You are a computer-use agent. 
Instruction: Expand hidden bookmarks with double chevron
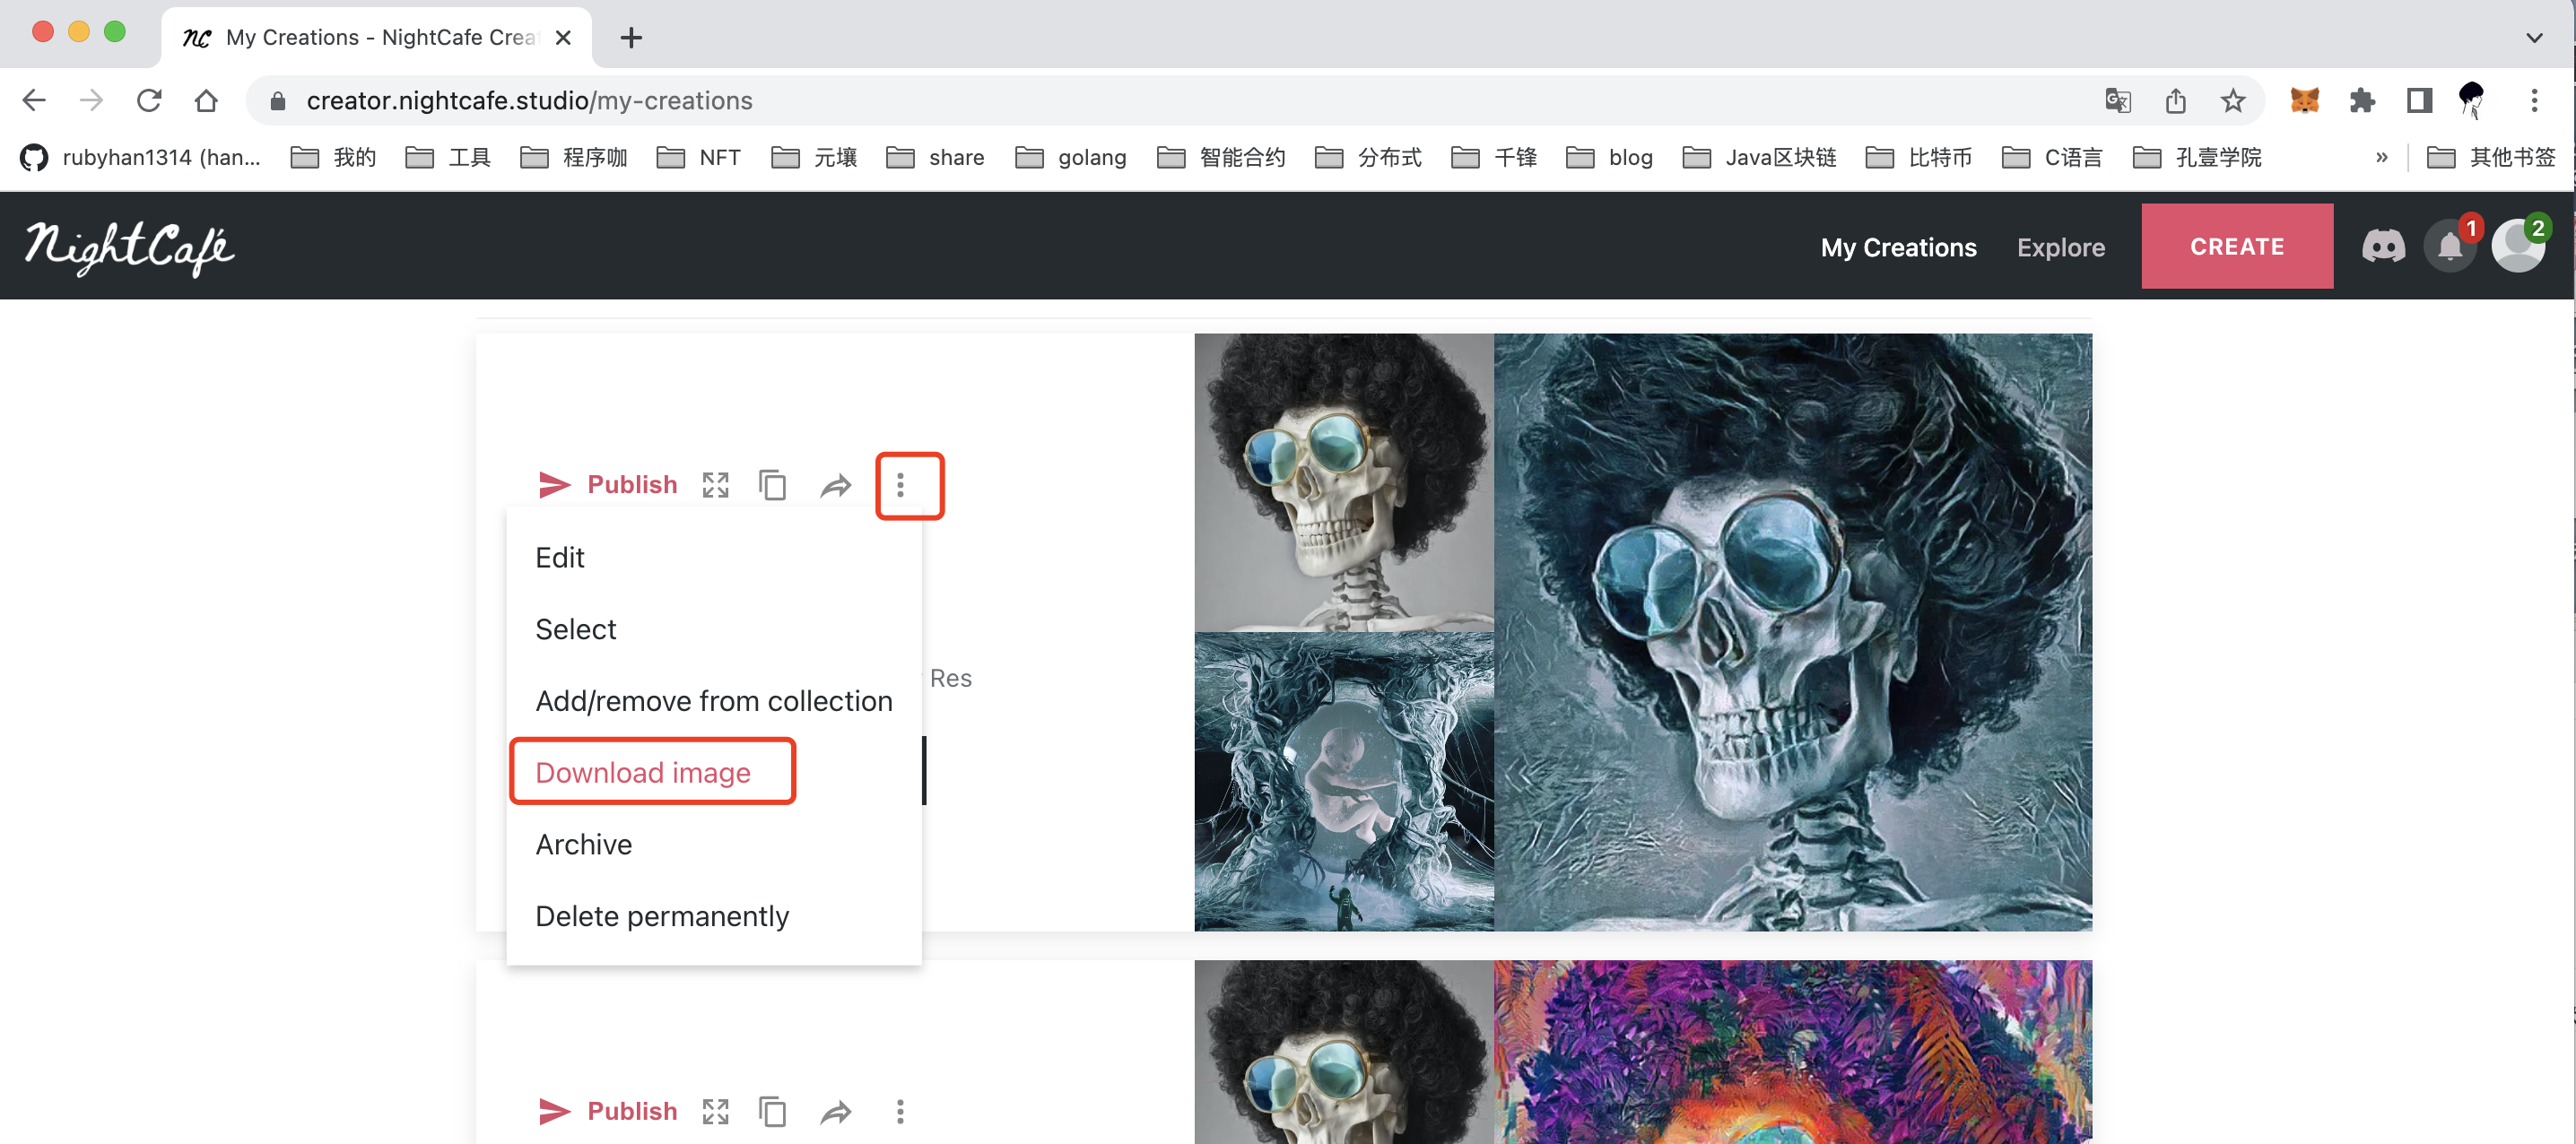click(x=2381, y=157)
